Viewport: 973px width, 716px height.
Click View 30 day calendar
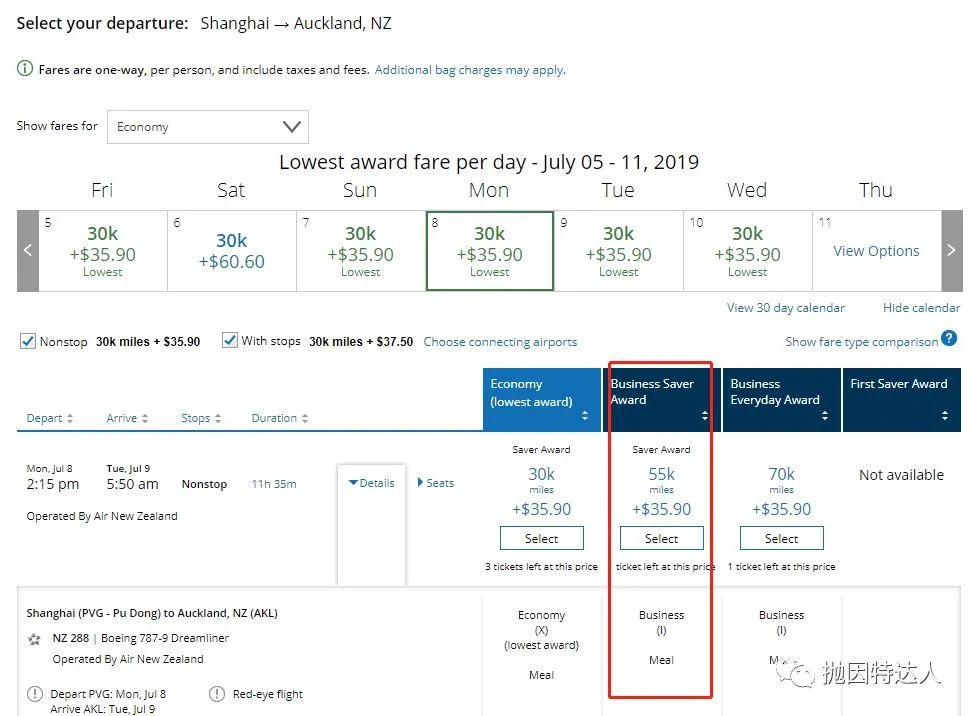pos(785,307)
